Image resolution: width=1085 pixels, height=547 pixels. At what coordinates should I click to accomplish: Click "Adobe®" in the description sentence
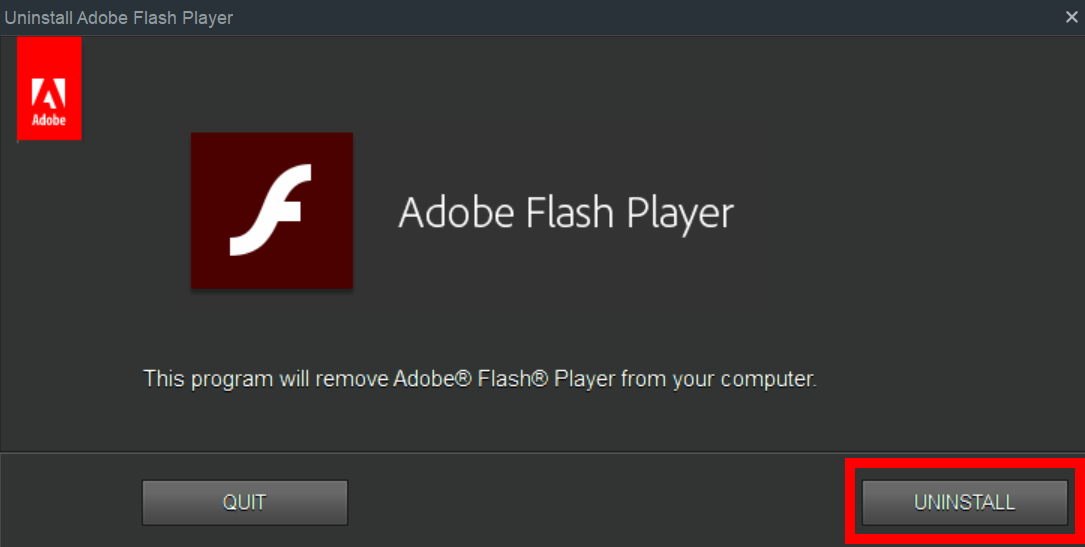click(x=431, y=380)
